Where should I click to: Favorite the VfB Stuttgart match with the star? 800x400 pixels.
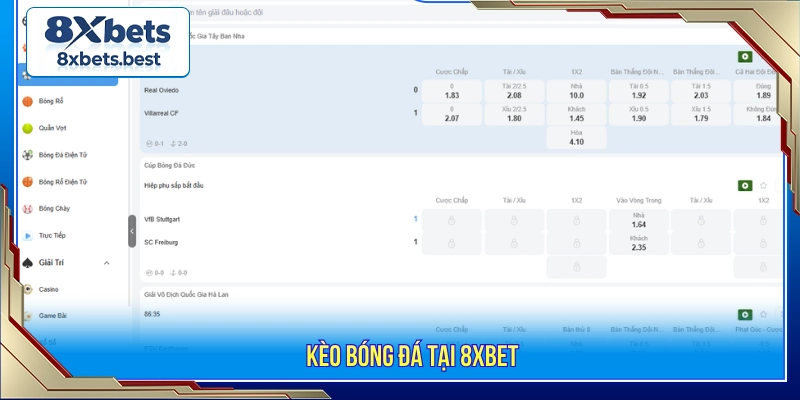(x=763, y=186)
